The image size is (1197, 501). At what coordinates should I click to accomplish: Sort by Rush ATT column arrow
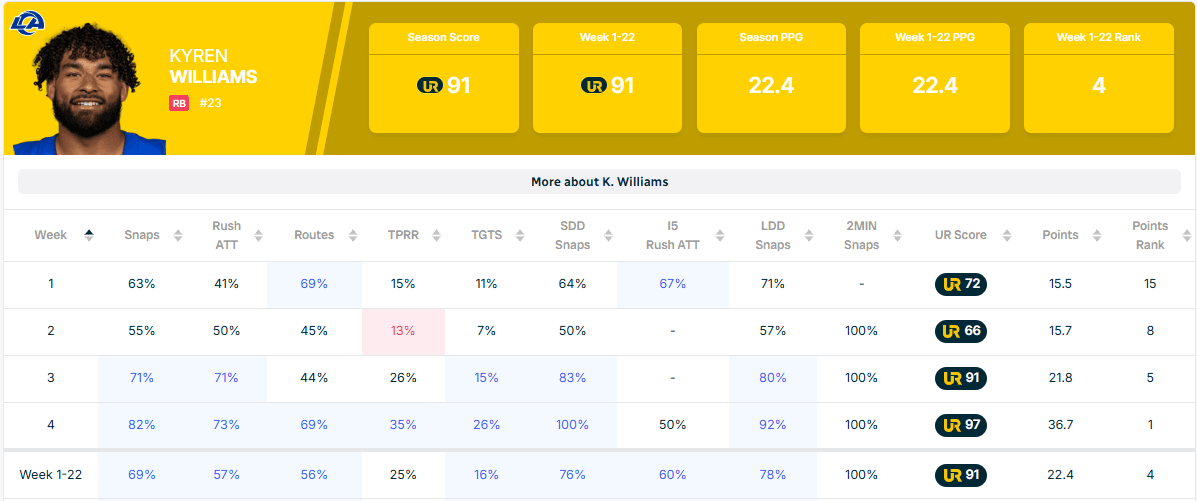259,235
